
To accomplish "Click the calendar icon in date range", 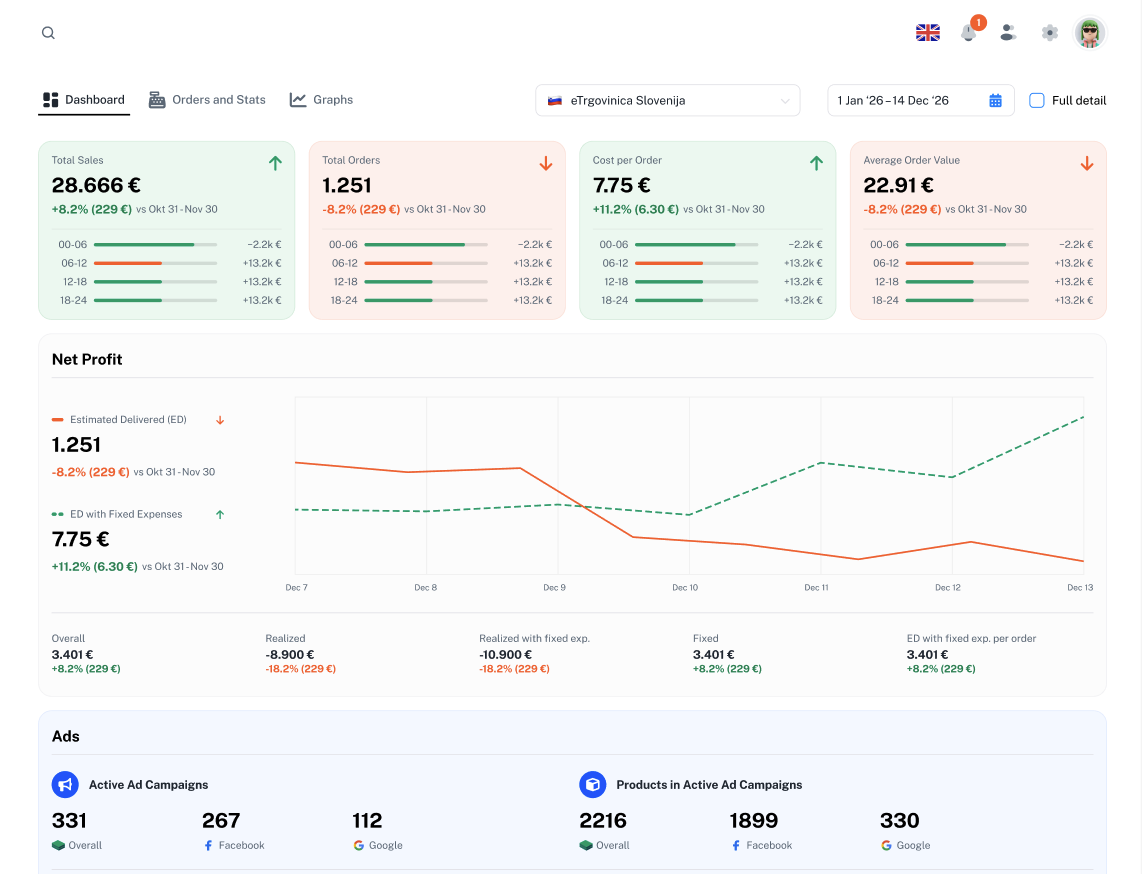I will click(996, 101).
